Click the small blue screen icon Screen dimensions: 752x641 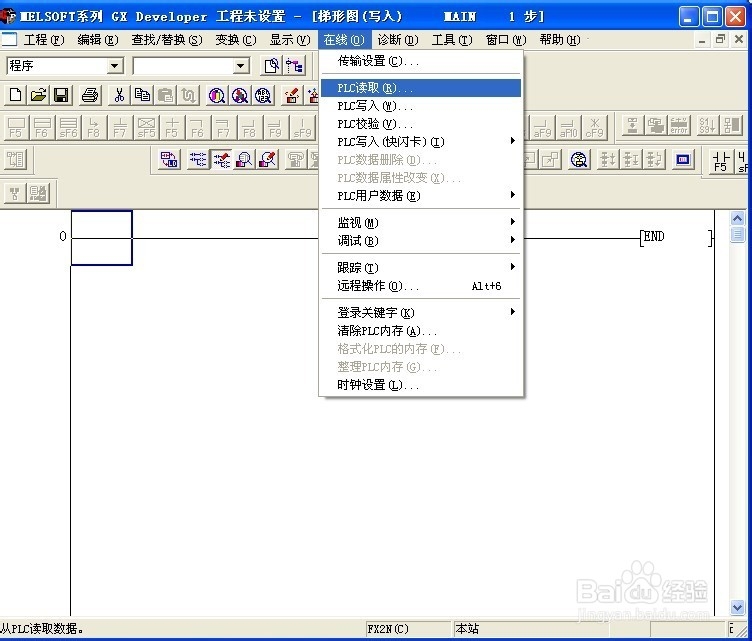coord(683,159)
